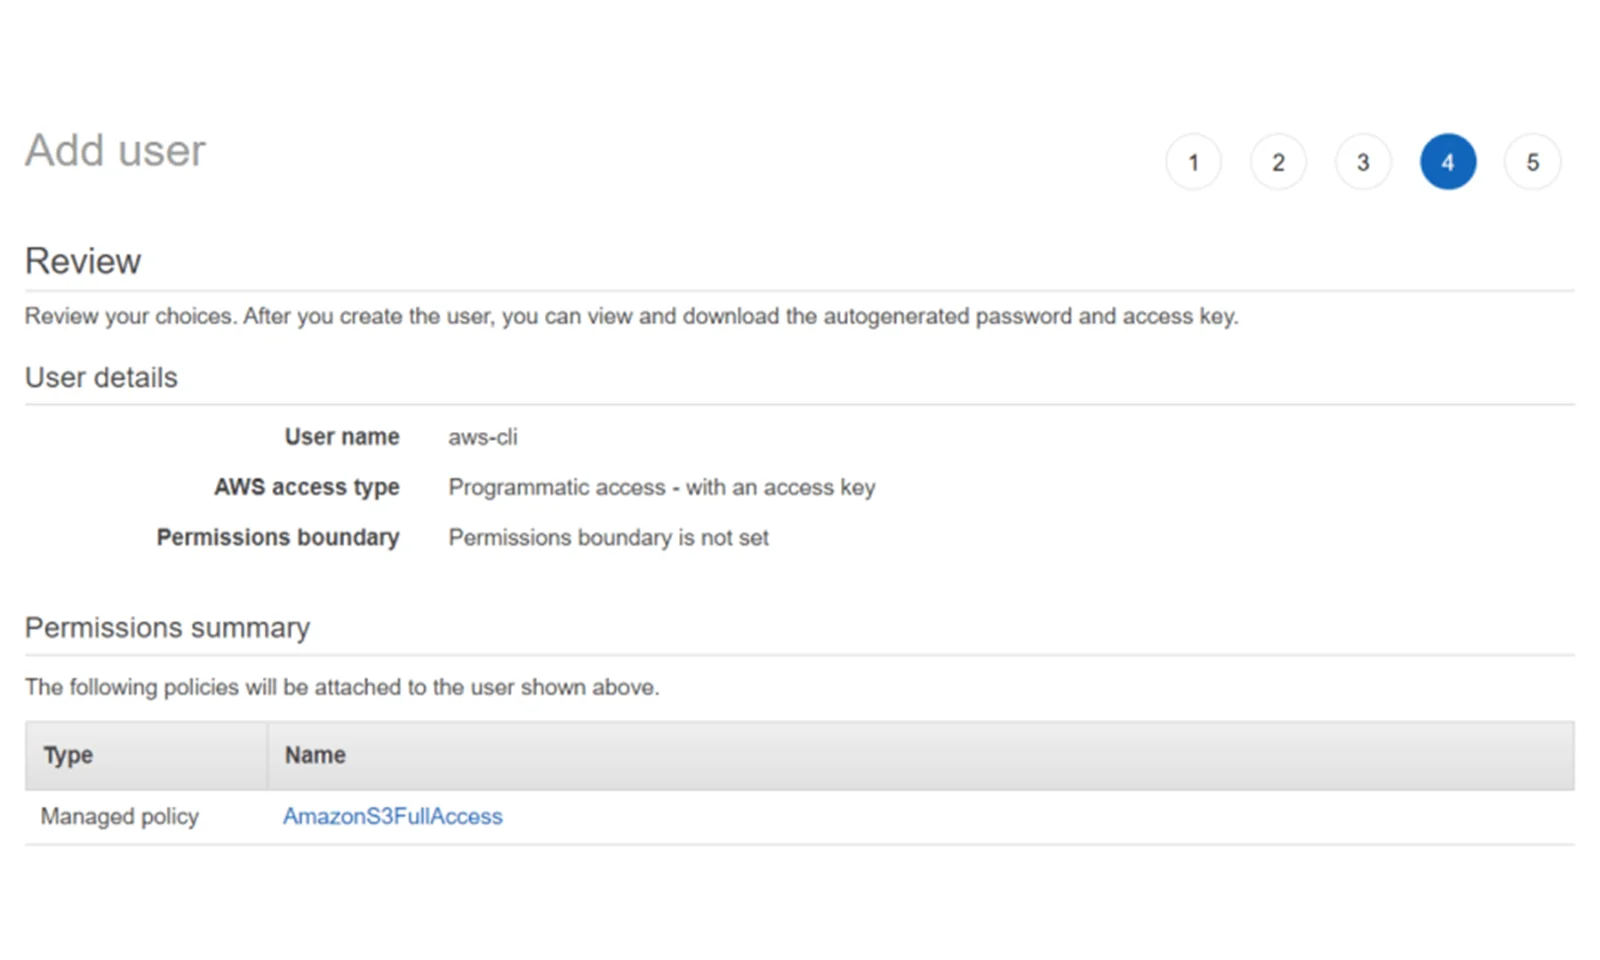This screenshot has width=1600, height=960.
Task: Go to wizard step 1
Action: 1193,162
